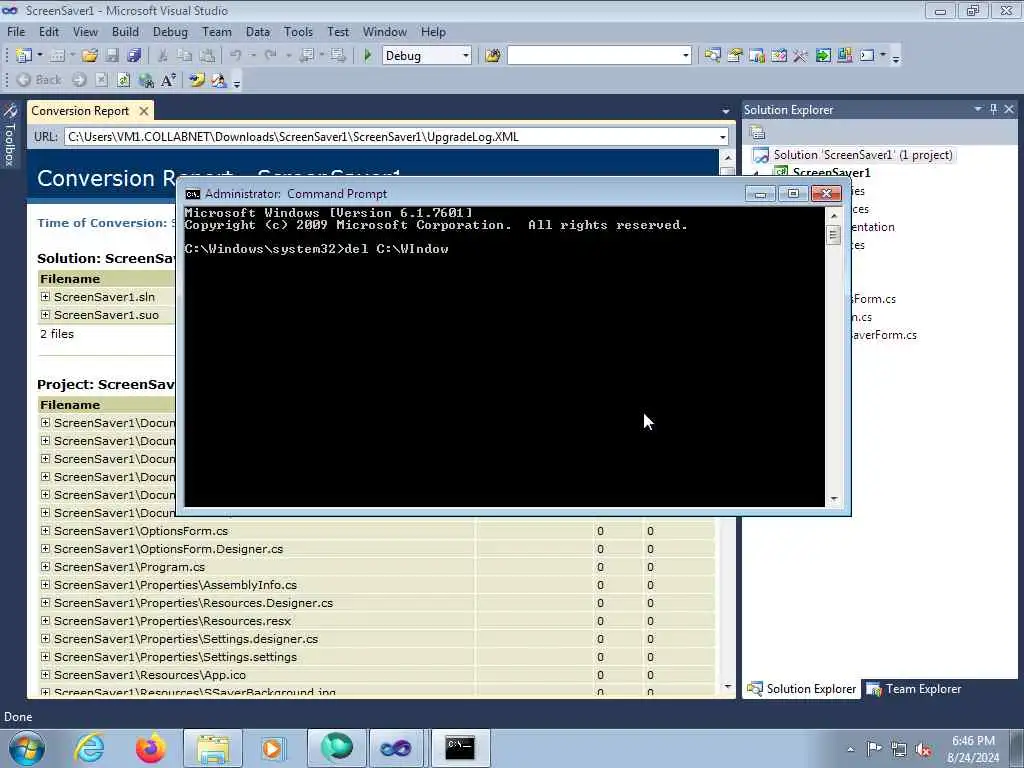
Task: Click the Undo arrow icon
Action: tap(236, 56)
